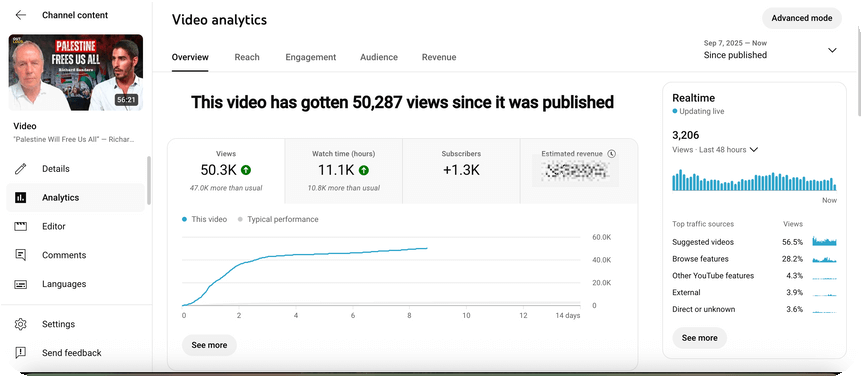Screen dimensions: 861x376
Task: Open the Audience tab
Action: point(379,57)
